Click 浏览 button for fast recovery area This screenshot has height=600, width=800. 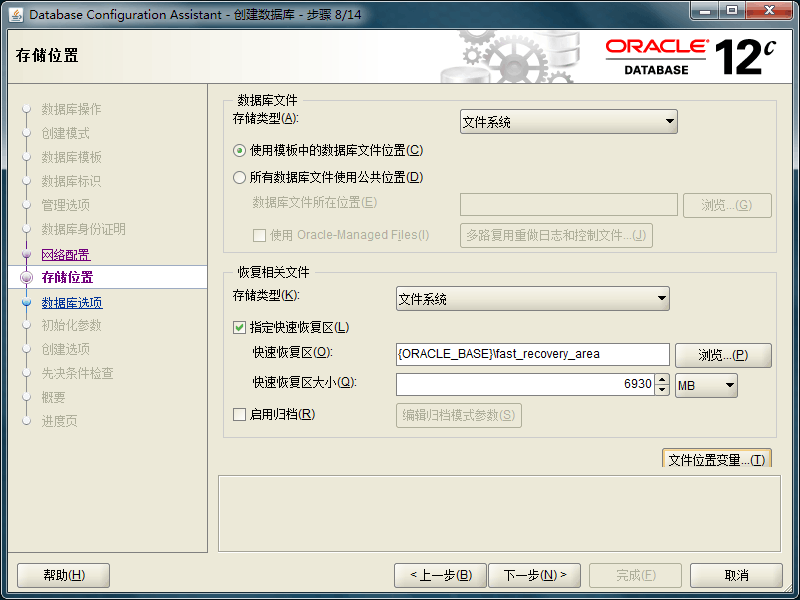tap(722, 355)
